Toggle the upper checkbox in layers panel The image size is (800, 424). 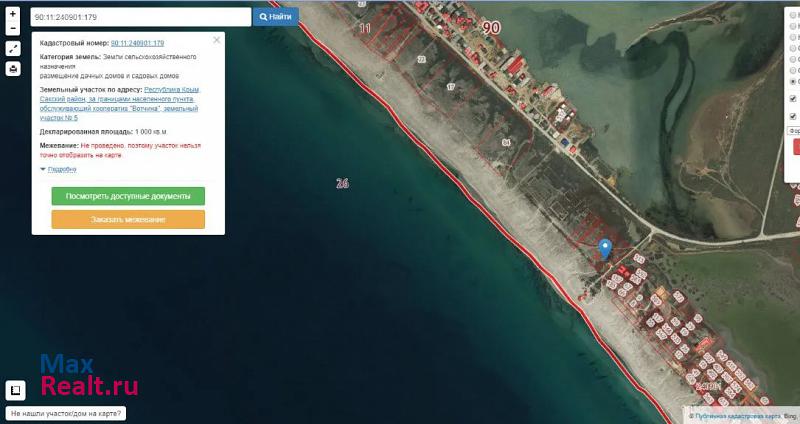(794, 99)
